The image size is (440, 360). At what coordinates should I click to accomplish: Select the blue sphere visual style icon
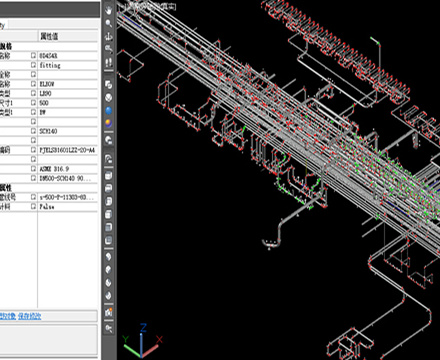[x=109, y=110]
